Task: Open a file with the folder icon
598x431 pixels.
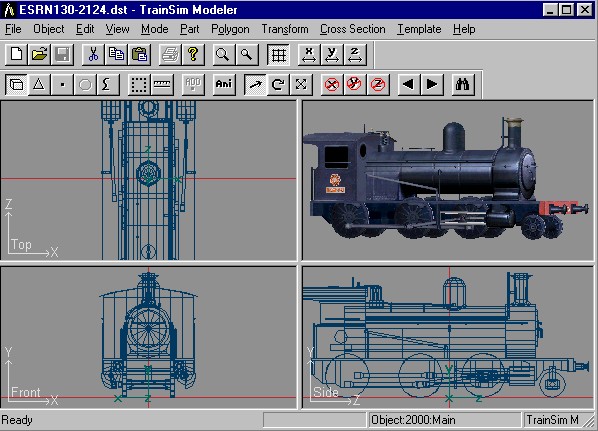Action: pyautogui.click(x=39, y=55)
